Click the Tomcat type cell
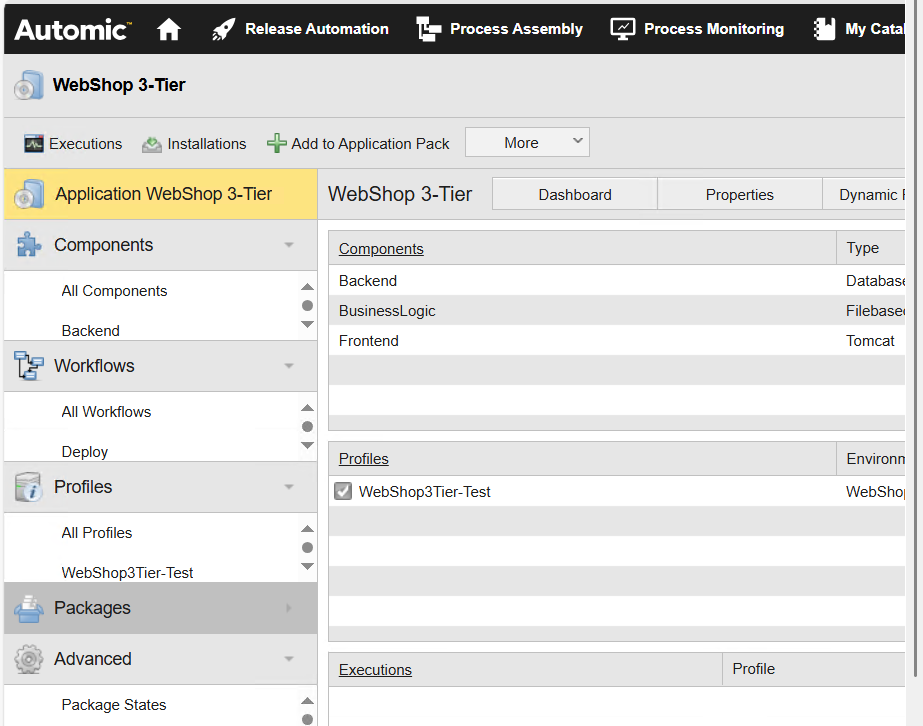Viewport: 923px width, 726px height. click(x=870, y=340)
